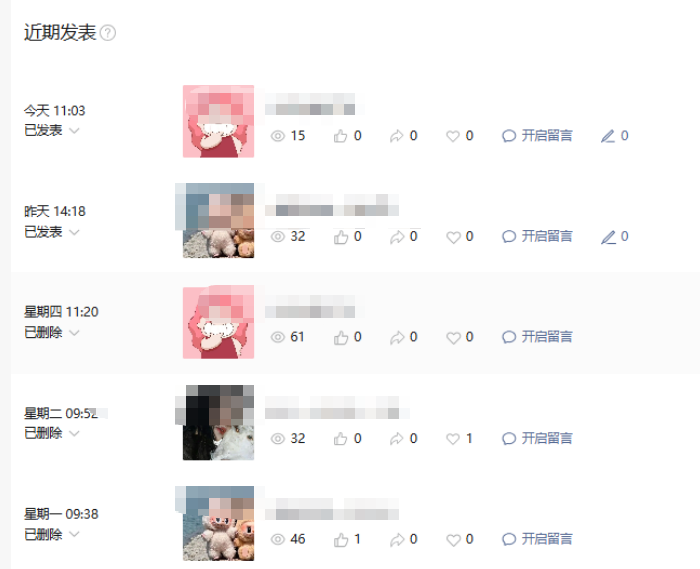
Task: Click the edit pencil icon on today's 11:03 post
Action: [608, 136]
